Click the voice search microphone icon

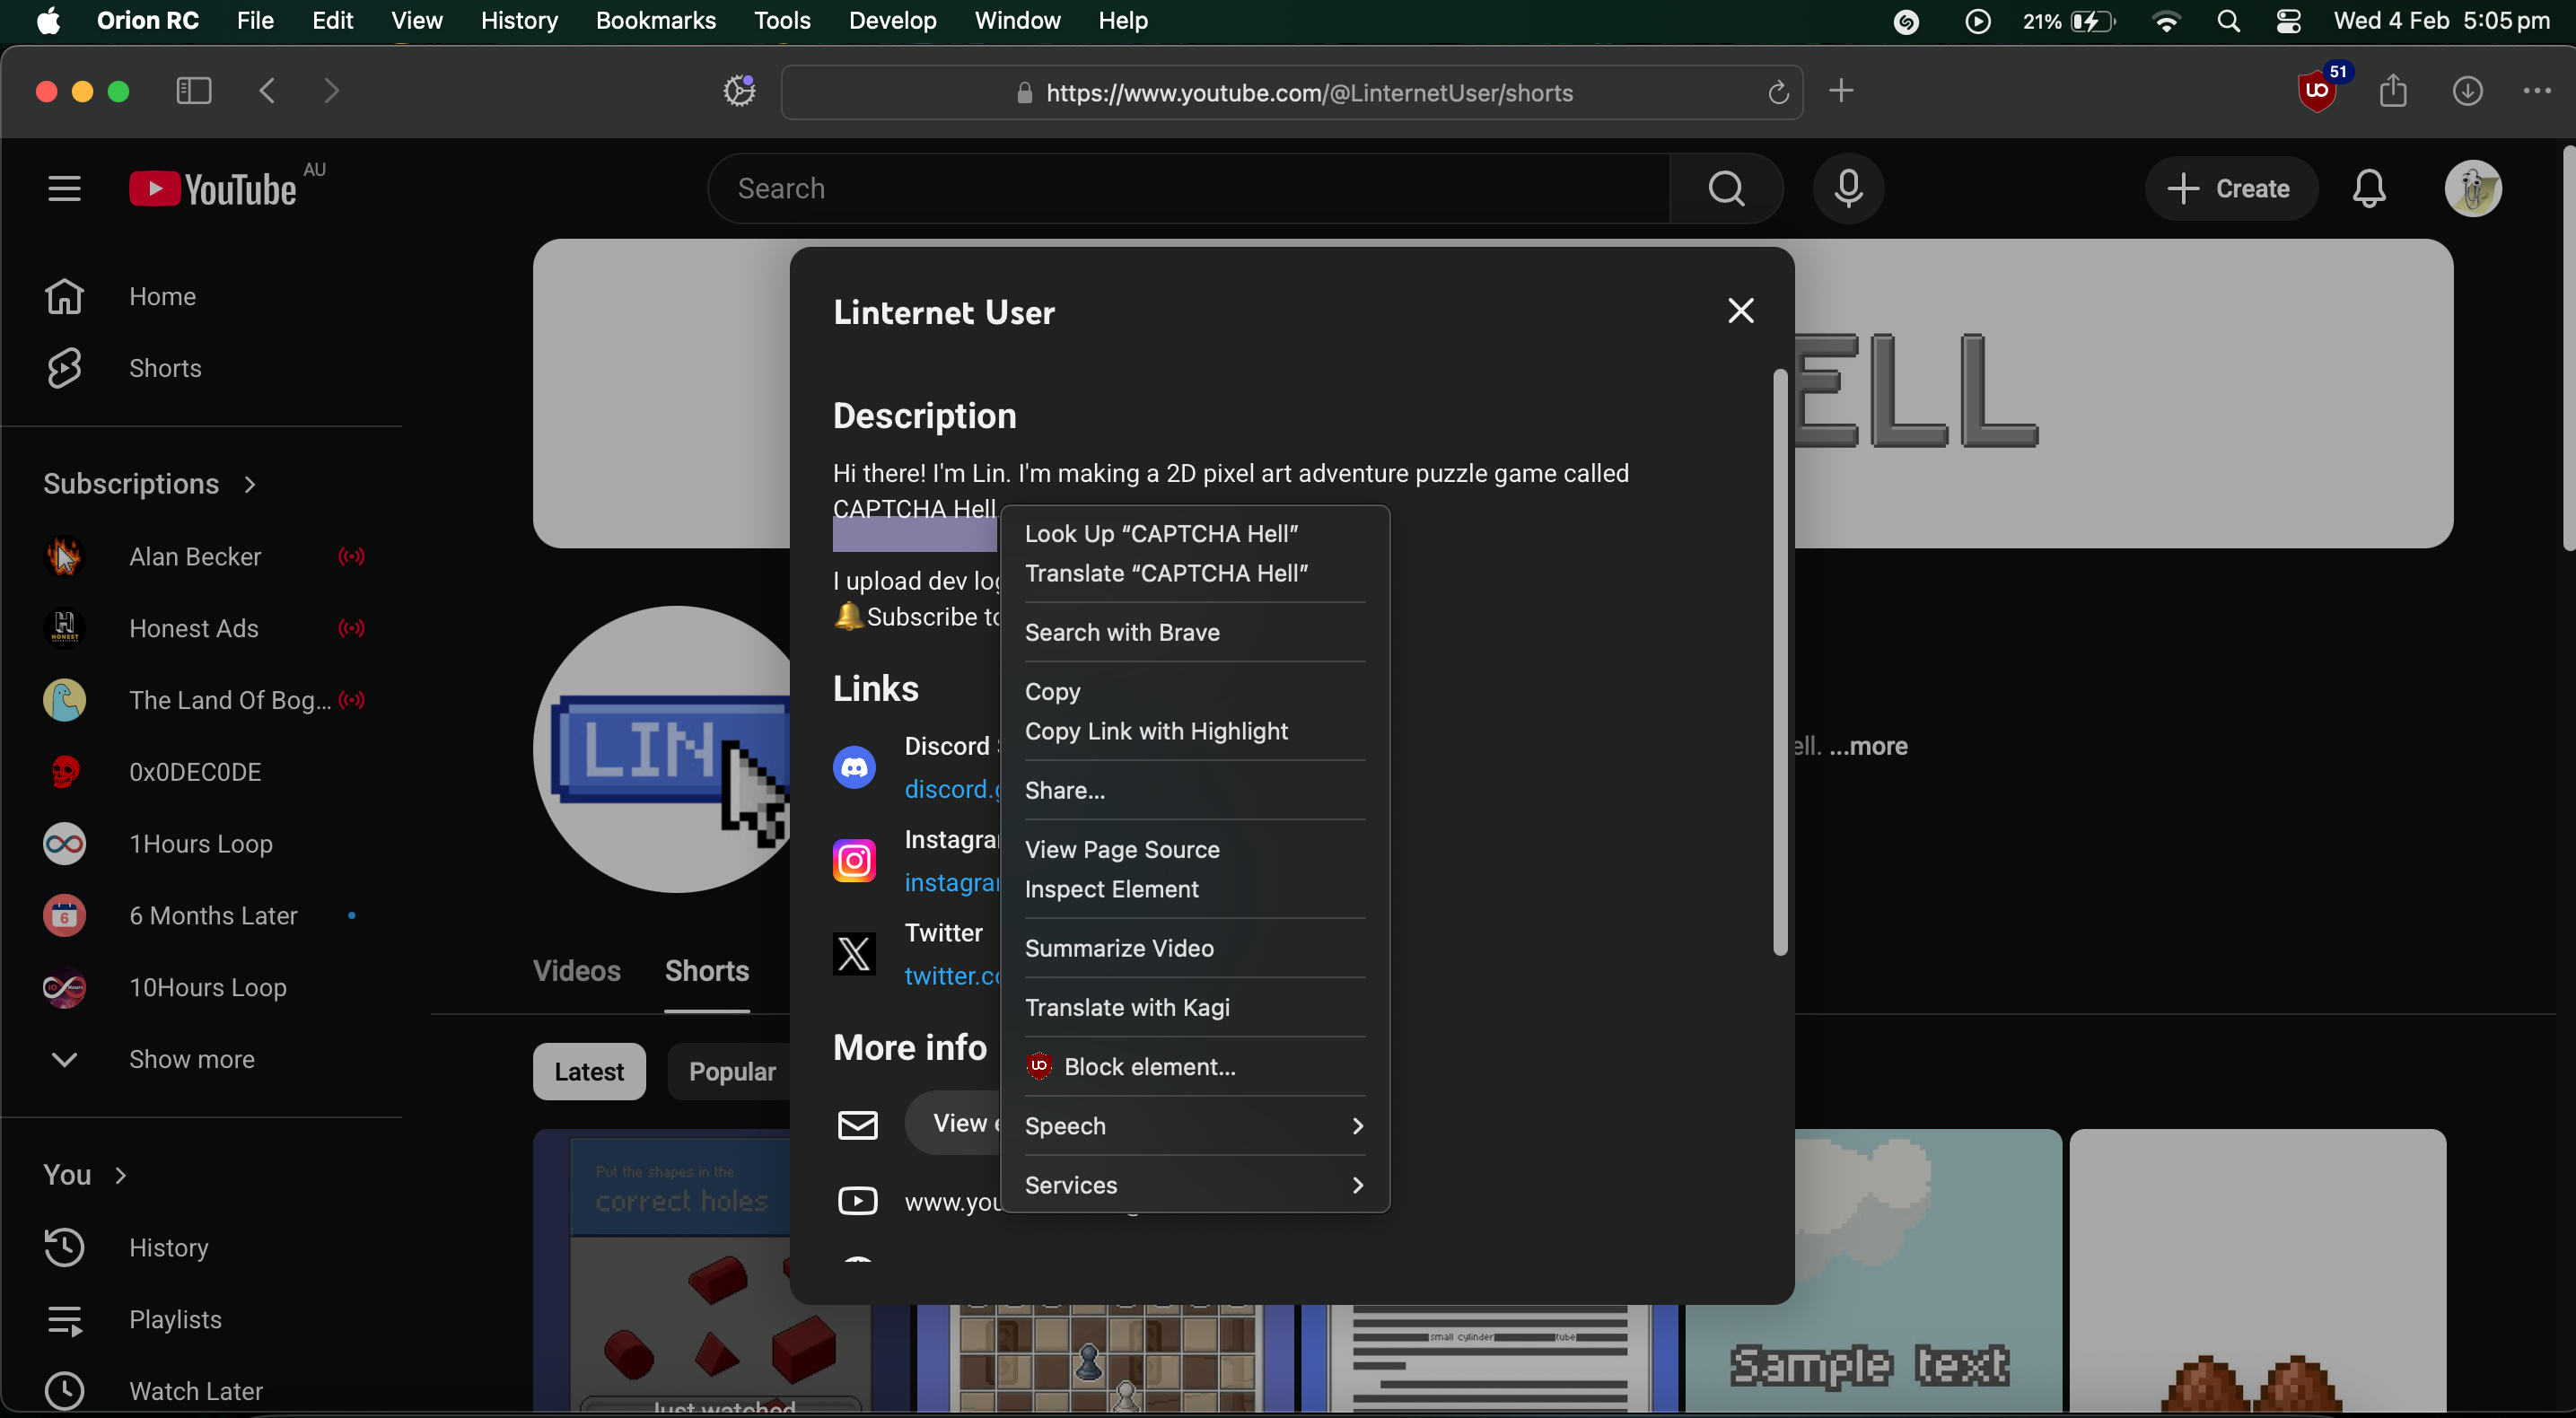1848,189
